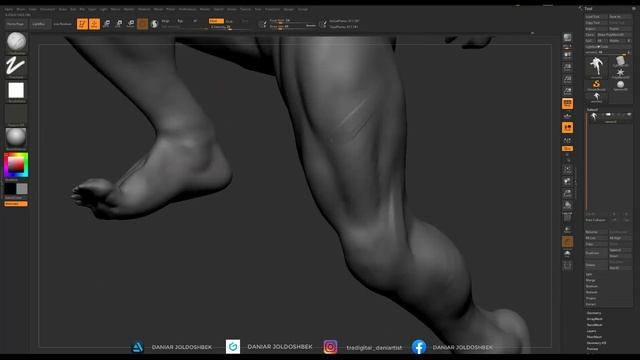Expand the Project section in Subtool

coord(591,298)
